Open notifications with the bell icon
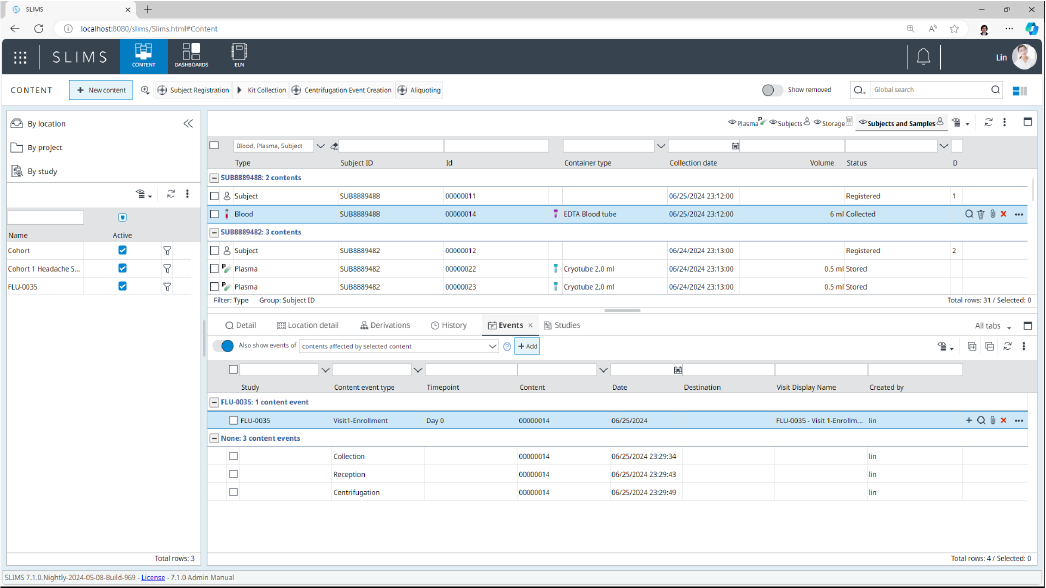The height and width of the screenshot is (588, 1046). [x=923, y=57]
